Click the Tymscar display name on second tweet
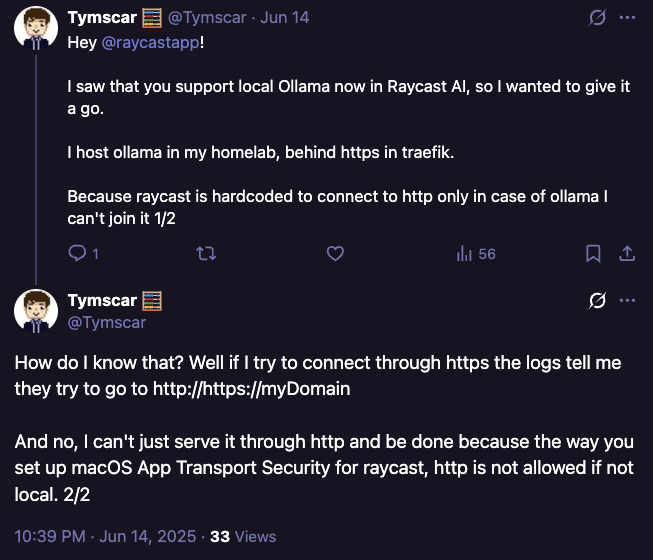Screen dimensions: 653x560 pyautogui.click(x=103, y=300)
